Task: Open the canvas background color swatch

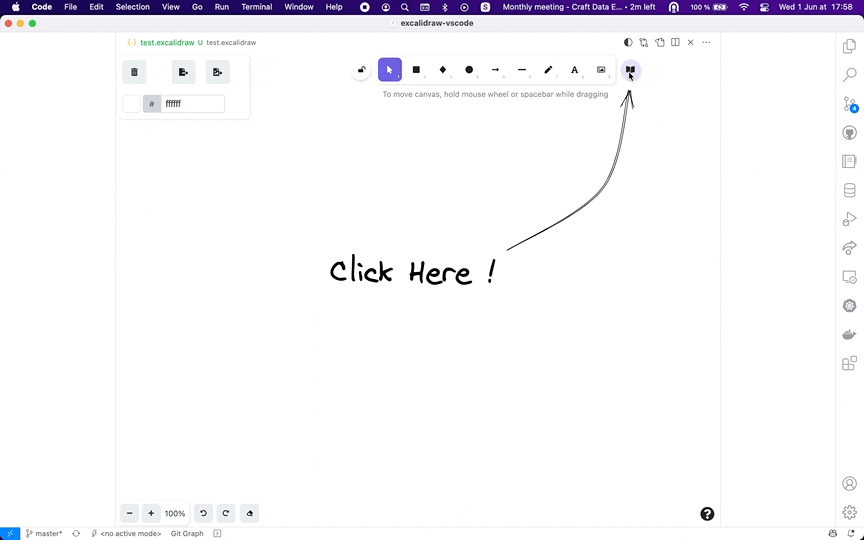Action: [131, 104]
